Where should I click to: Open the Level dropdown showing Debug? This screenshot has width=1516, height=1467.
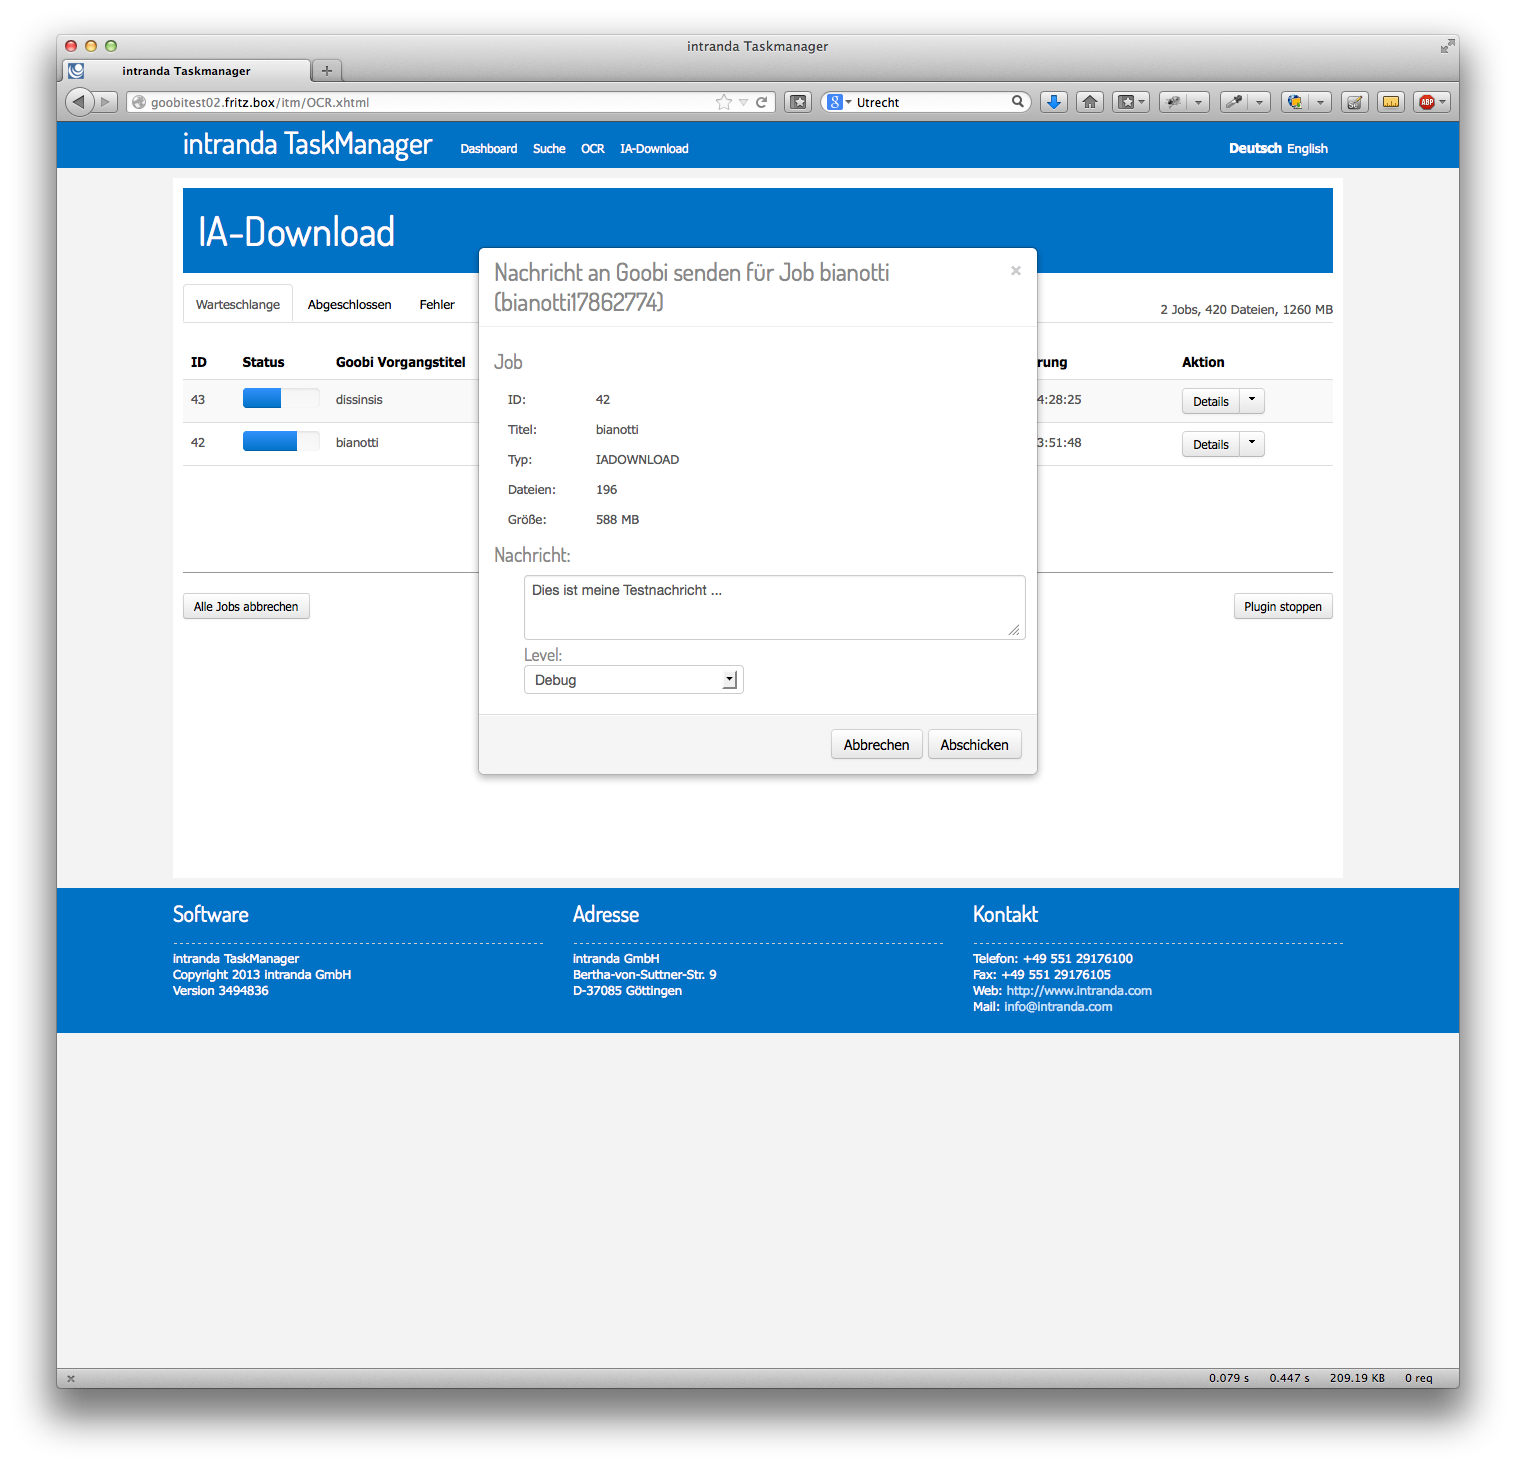click(634, 680)
